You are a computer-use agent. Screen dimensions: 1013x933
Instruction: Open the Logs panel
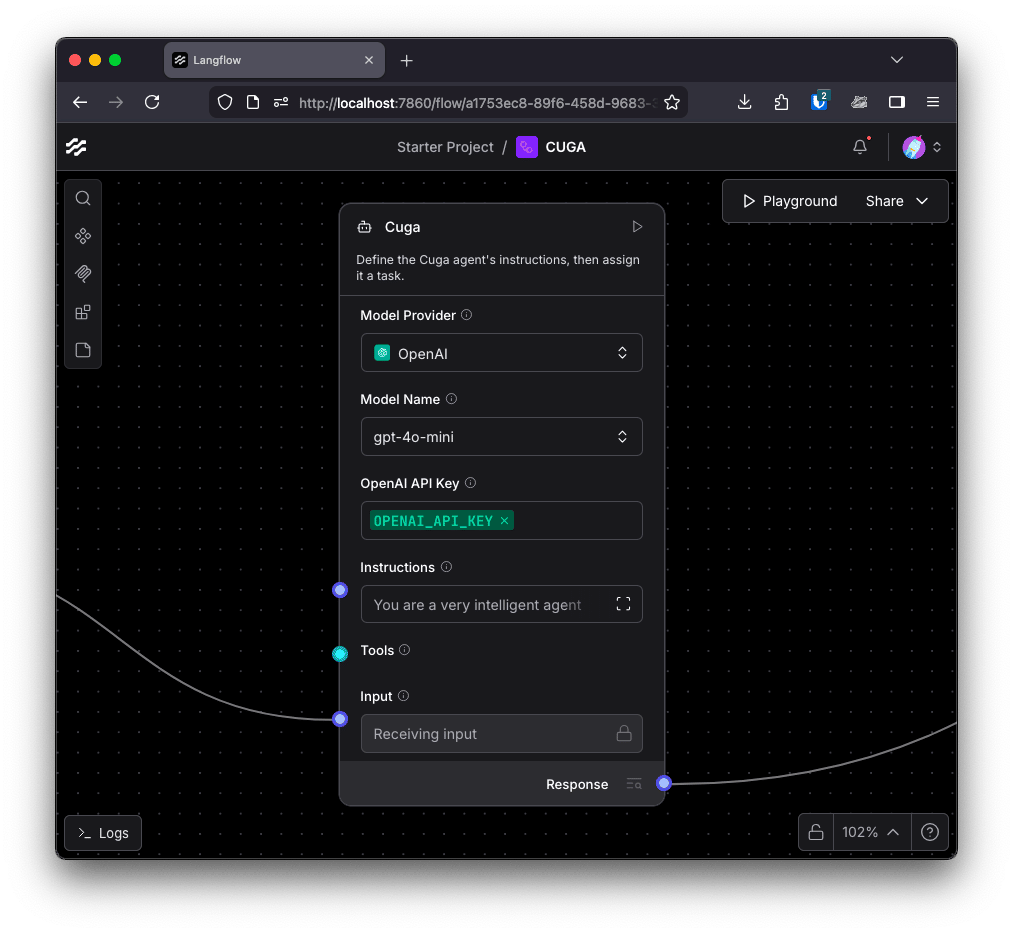pyautogui.click(x=103, y=833)
